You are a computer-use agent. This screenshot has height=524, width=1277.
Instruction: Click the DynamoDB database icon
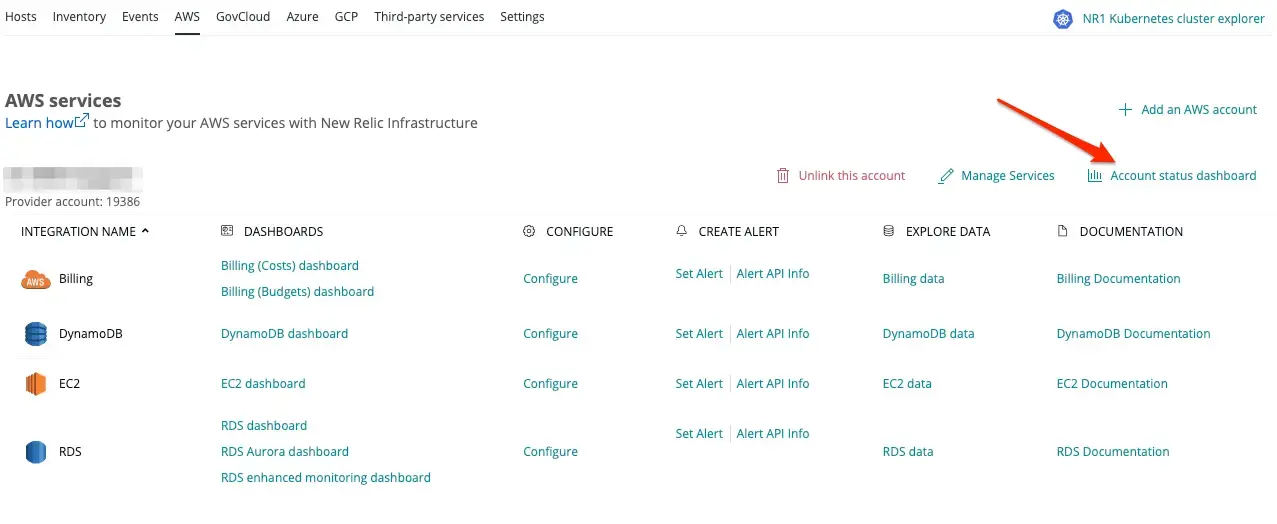[x=36, y=334]
